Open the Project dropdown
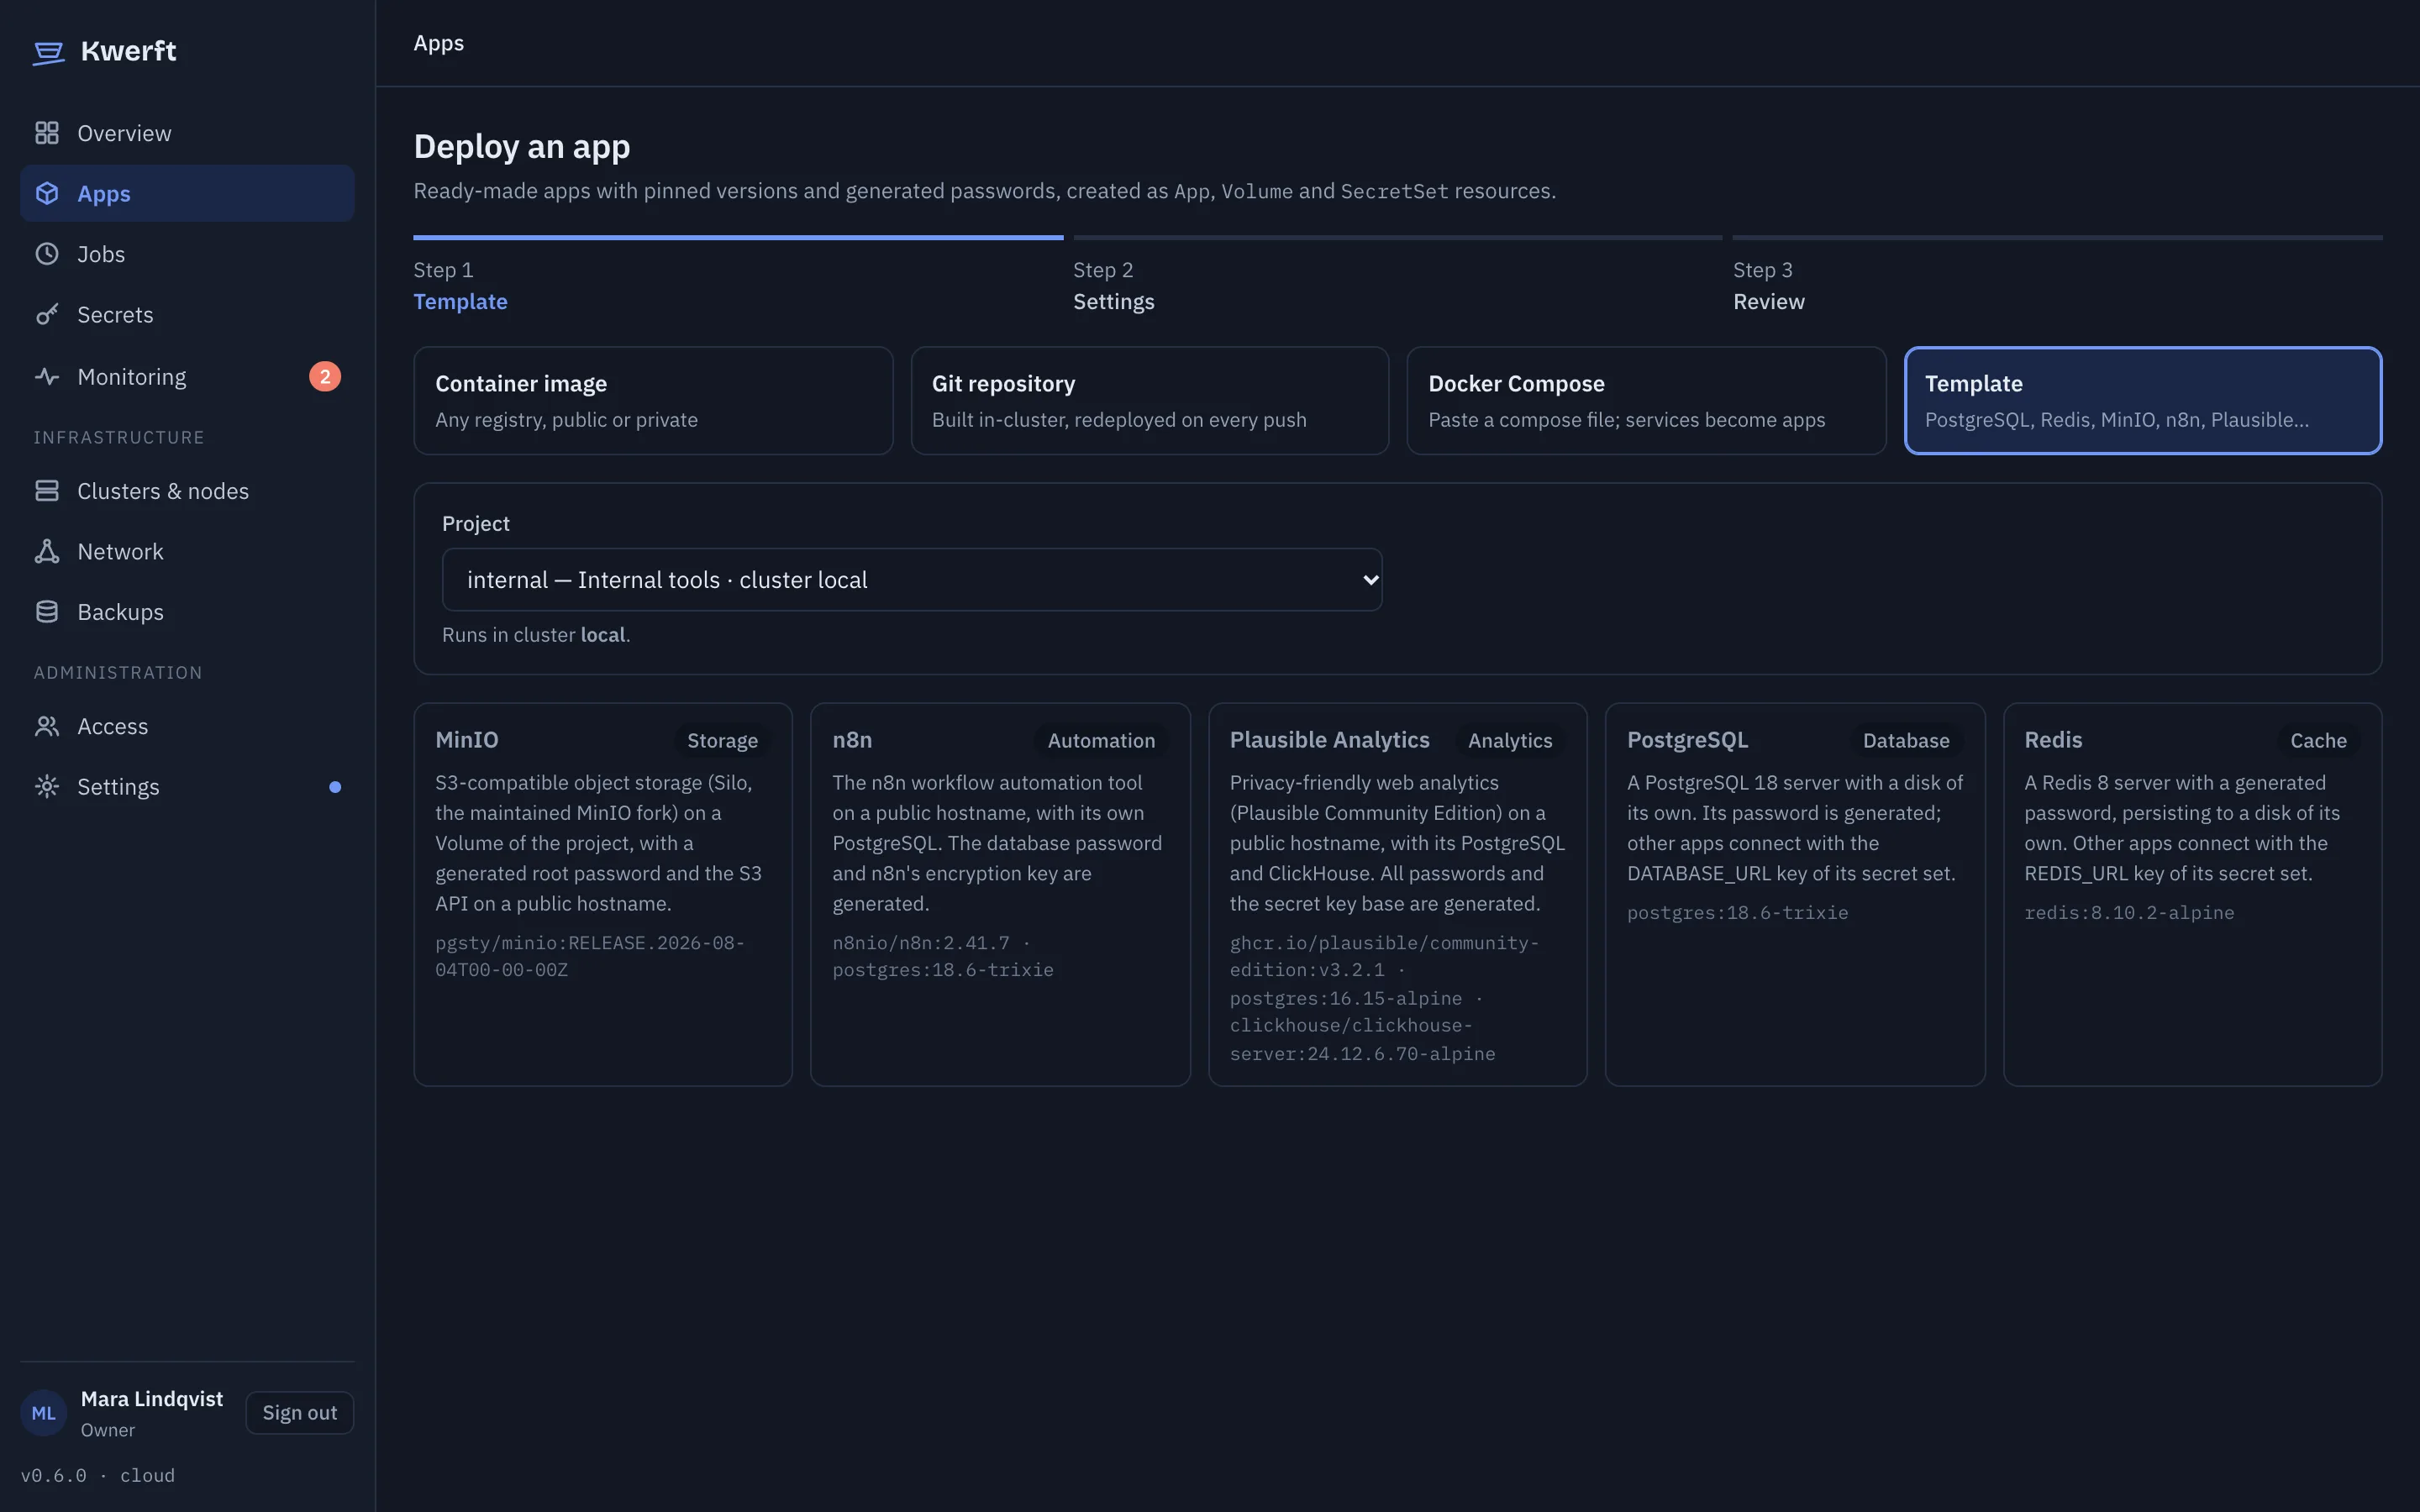Viewport: 2420px width, 1512px height. [x=912, y=580]
